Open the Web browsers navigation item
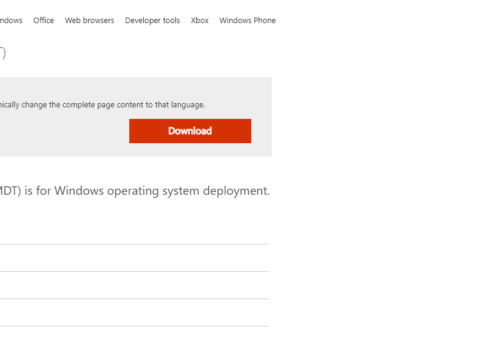The height and width of the screenshot is (361, 482). tap(89, 20)
